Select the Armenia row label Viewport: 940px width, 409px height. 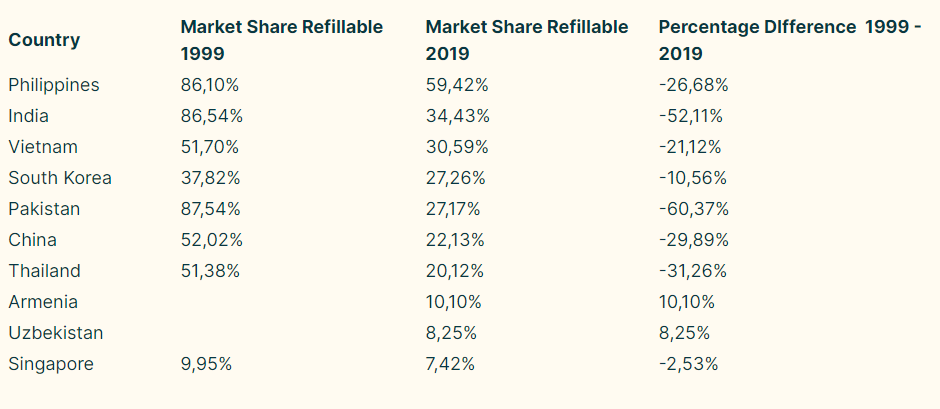click(x=43, y=302)
